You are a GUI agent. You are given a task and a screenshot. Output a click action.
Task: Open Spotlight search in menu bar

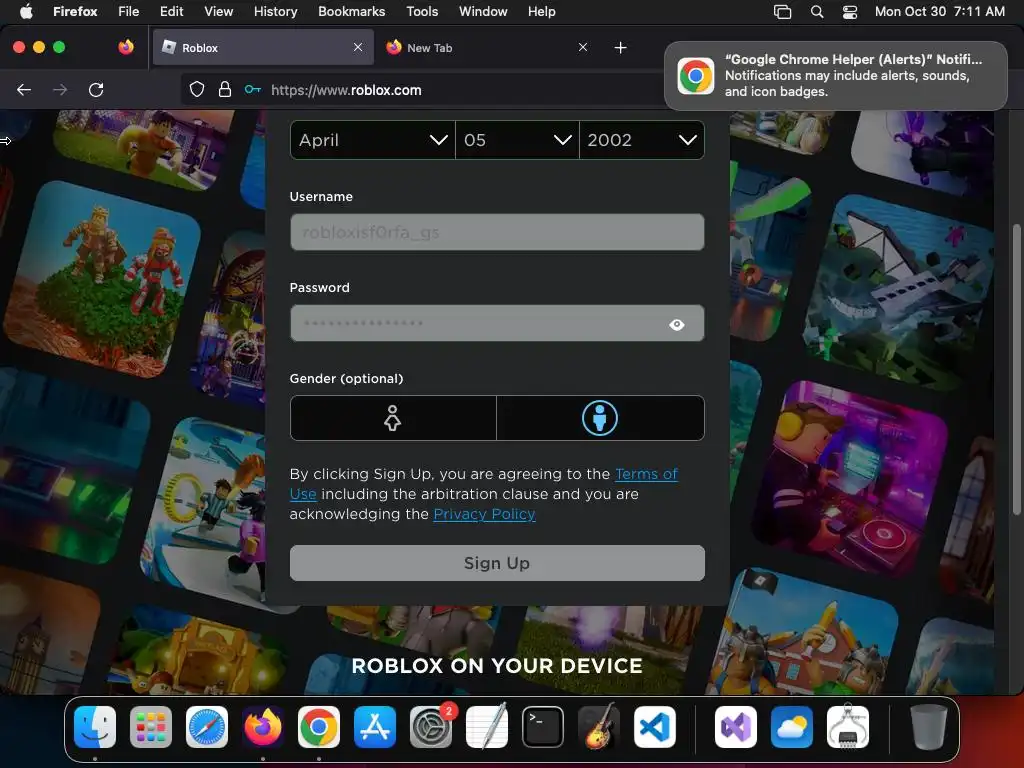pos(816,12)
